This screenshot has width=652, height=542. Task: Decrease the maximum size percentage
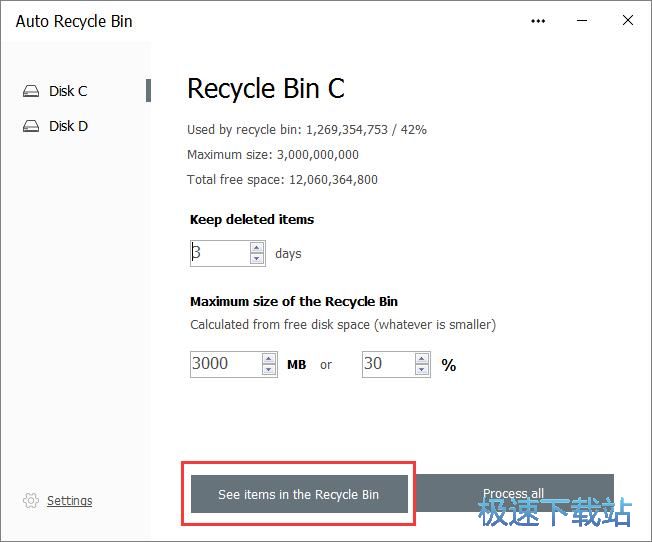coord(424,370)
